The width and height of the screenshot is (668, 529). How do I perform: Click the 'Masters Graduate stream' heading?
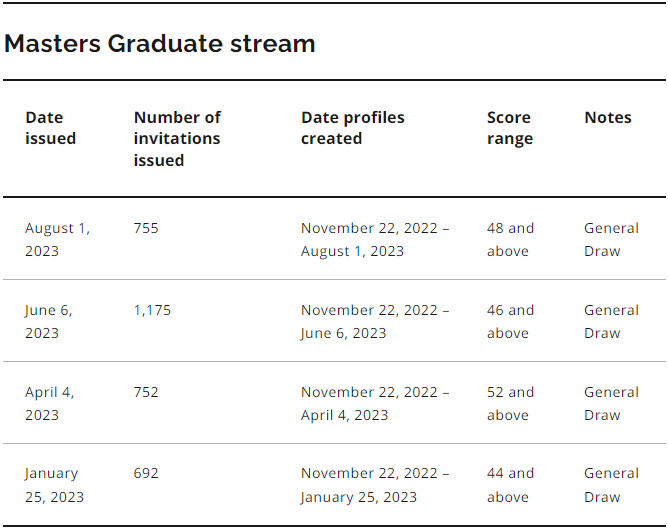point(160,44)
